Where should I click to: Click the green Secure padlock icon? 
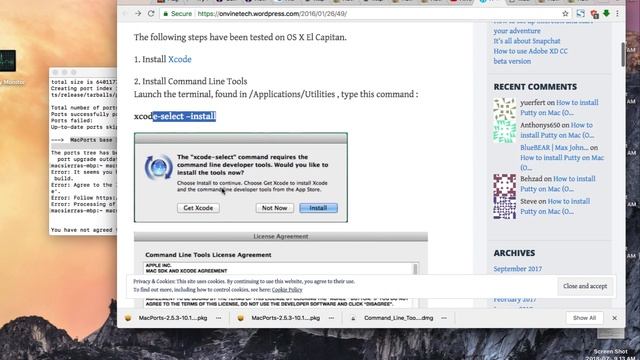165,14
